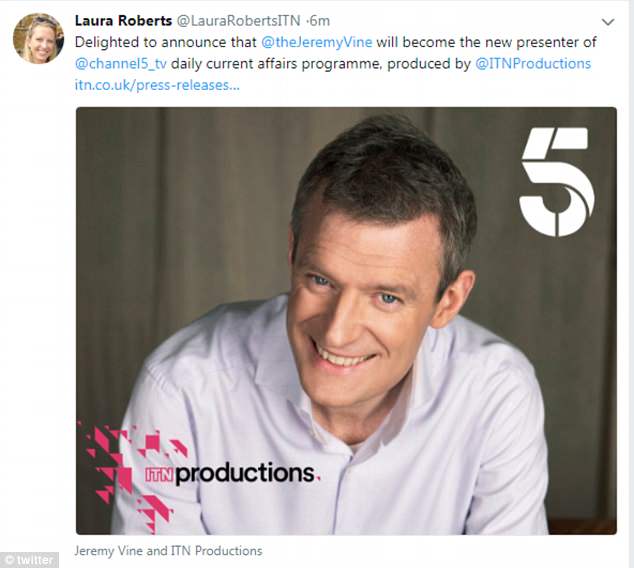Viewport: 634px width, 568px height.
Task: Click the 'Delighted to announce that' text
Action: coord(166,42)
